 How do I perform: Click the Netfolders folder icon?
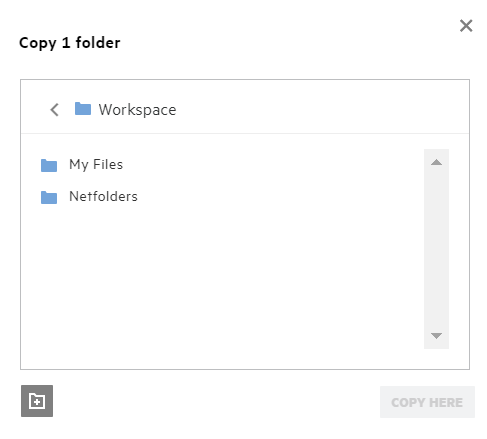[x=49, y=197]
